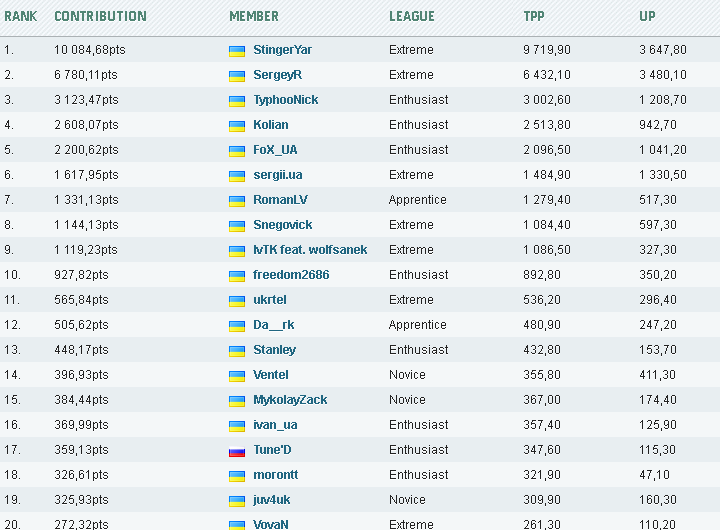Select contribution value 505,62pts
The height and width of the screenshot is (530, 720).
coord(81,325)
